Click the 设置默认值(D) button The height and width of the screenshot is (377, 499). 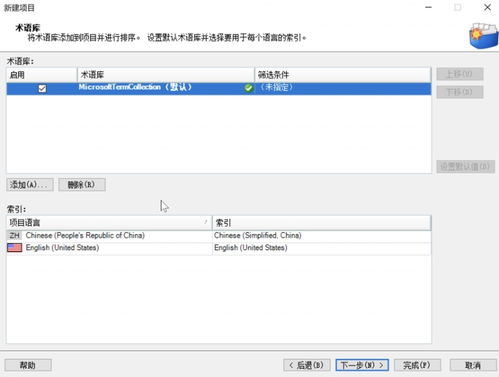coord(465,166)
